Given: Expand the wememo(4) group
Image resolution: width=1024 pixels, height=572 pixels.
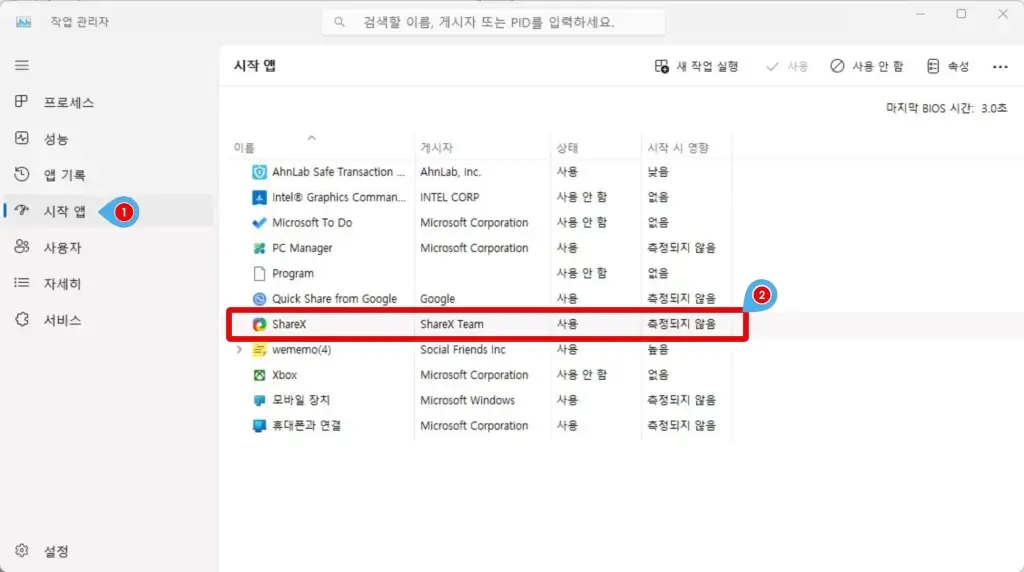Looking at the screenshot, I should tap(239, 350).
